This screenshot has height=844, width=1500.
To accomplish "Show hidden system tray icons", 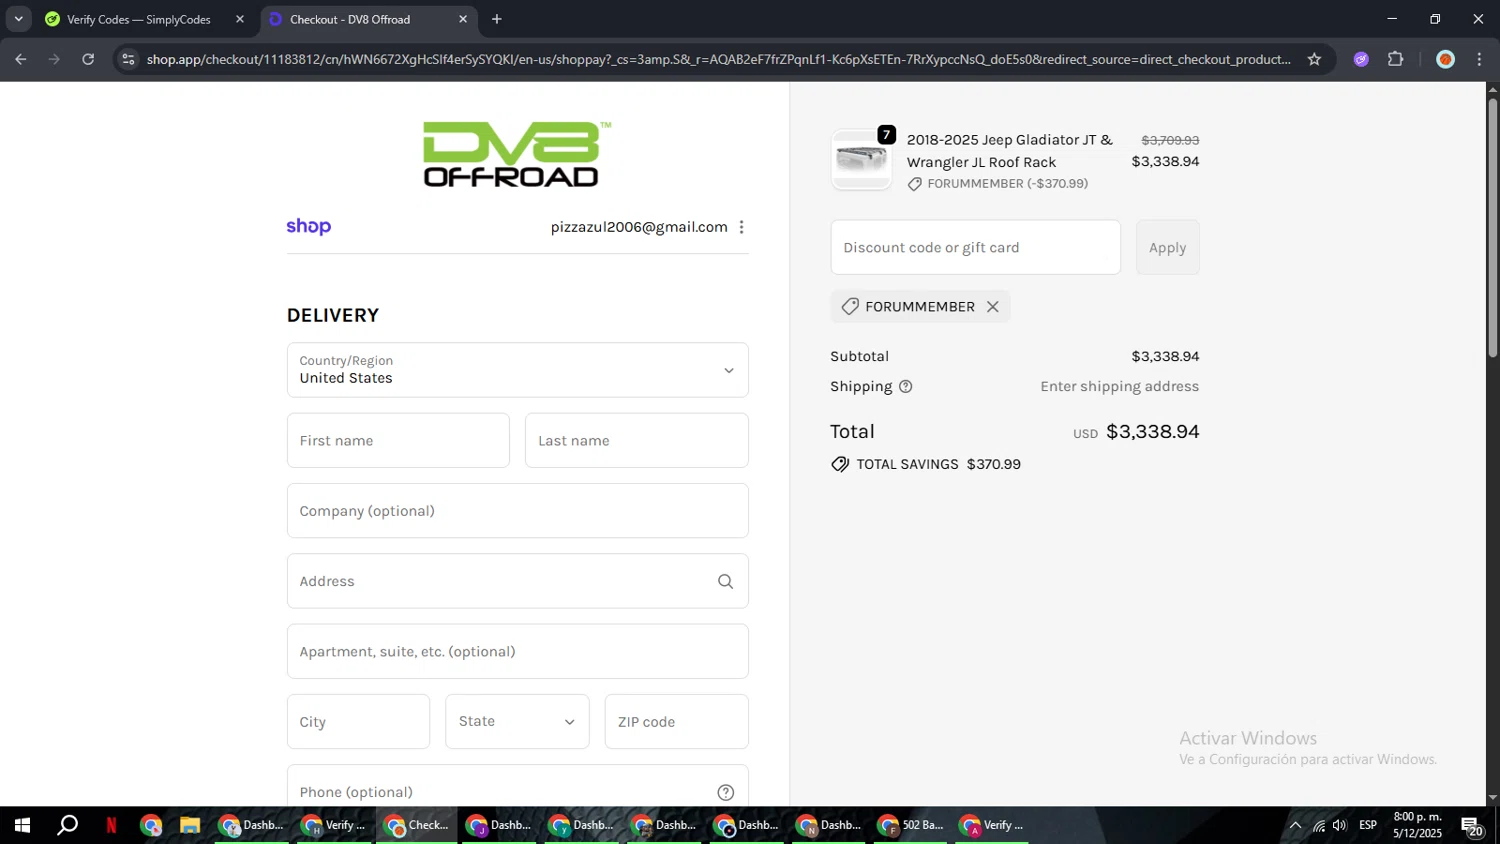I will pos(1295,825).
